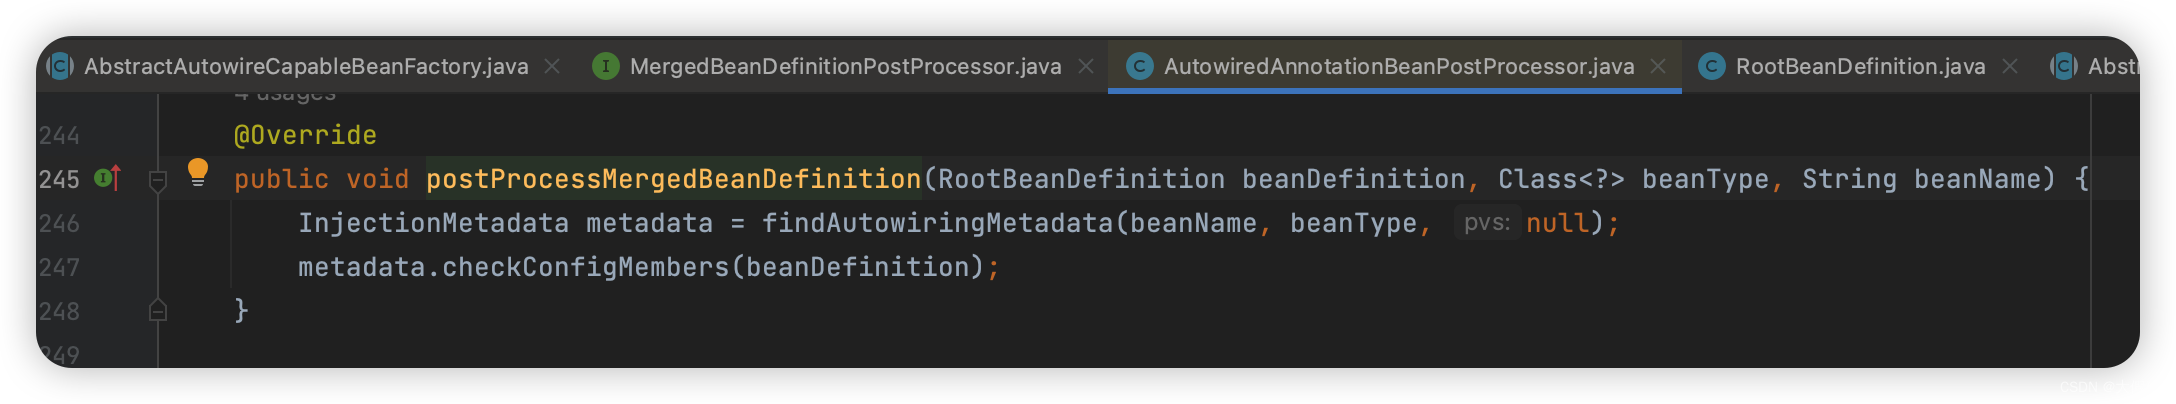Select AutowiredAnnotationBeanPostProcessor.java tab

coord(1399,66)
